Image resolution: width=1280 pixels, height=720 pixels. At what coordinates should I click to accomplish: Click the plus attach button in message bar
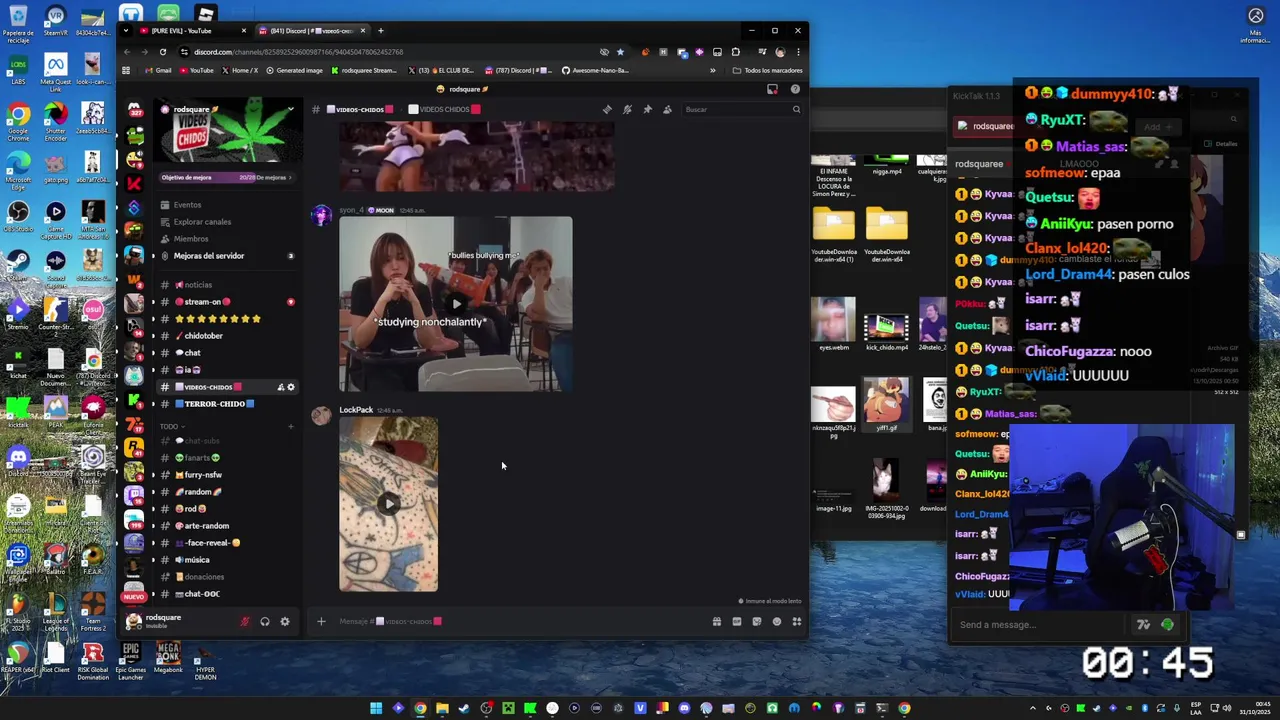(x=321, y=621)
